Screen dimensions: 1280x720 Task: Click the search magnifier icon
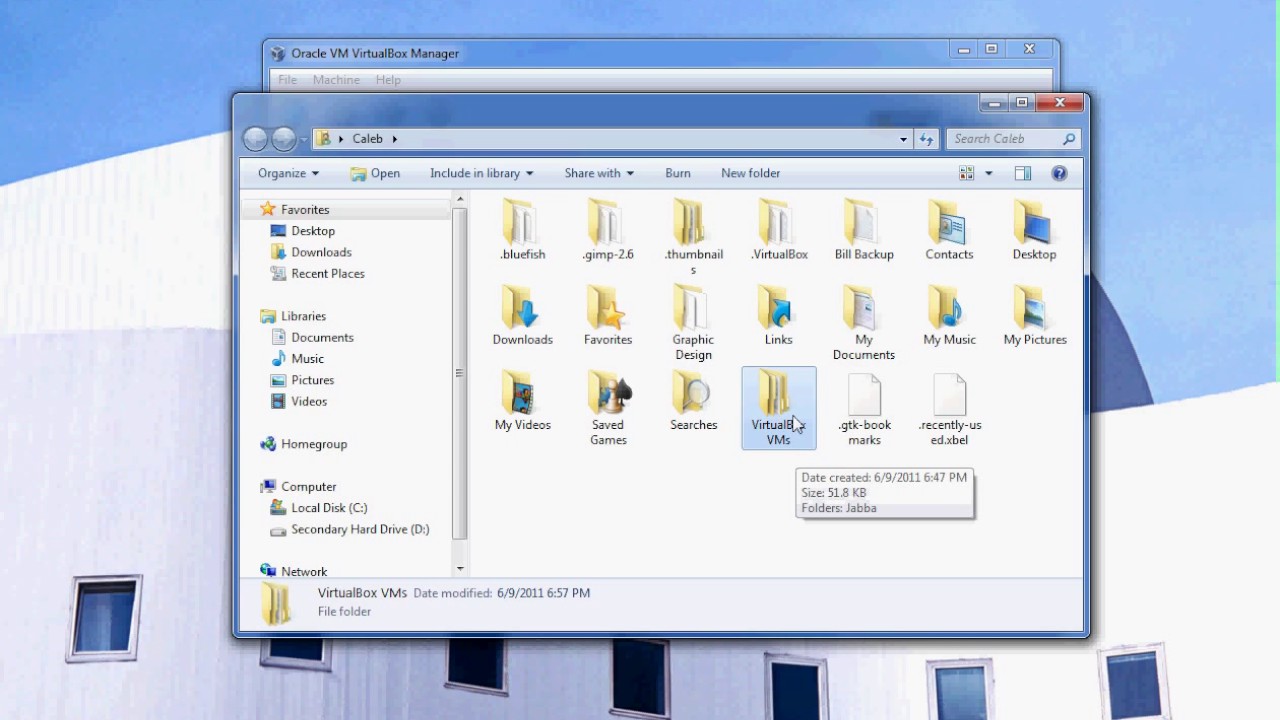click(1068, 139)
